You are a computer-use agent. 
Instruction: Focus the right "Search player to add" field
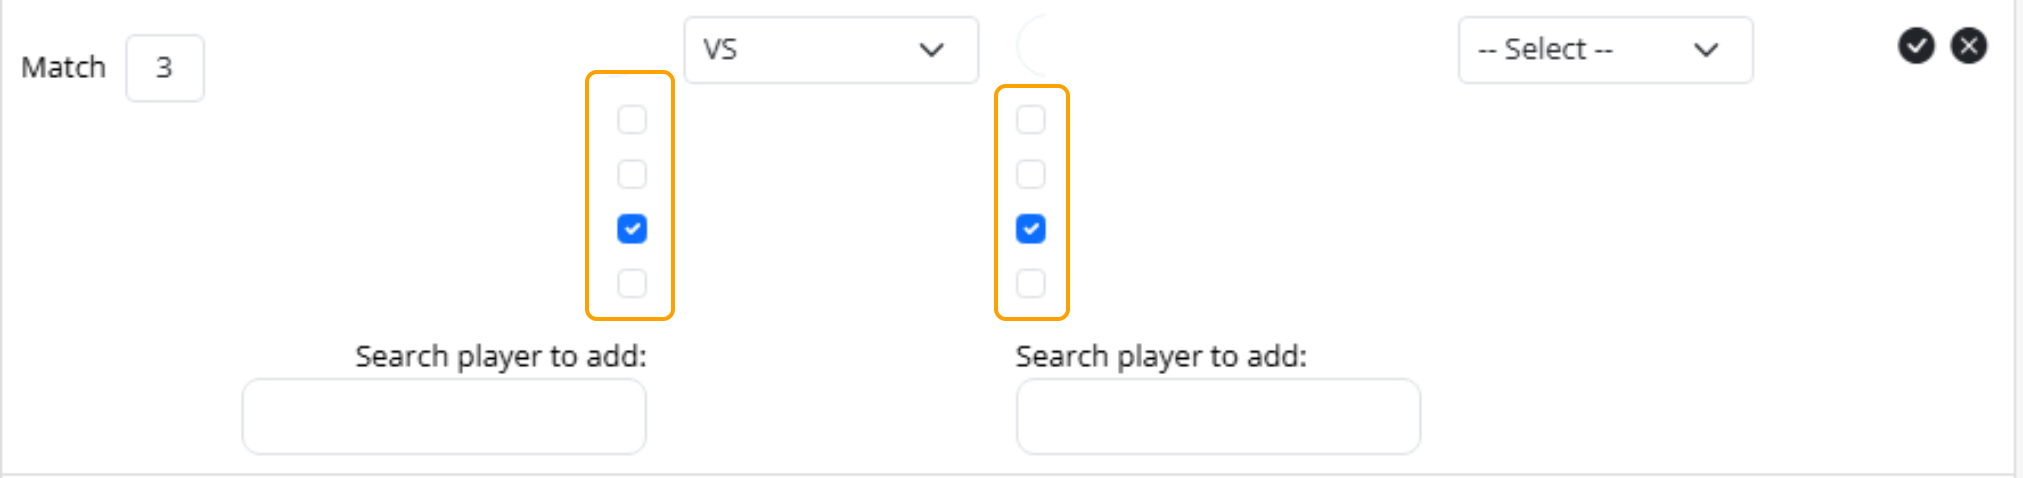point(1218,416)
